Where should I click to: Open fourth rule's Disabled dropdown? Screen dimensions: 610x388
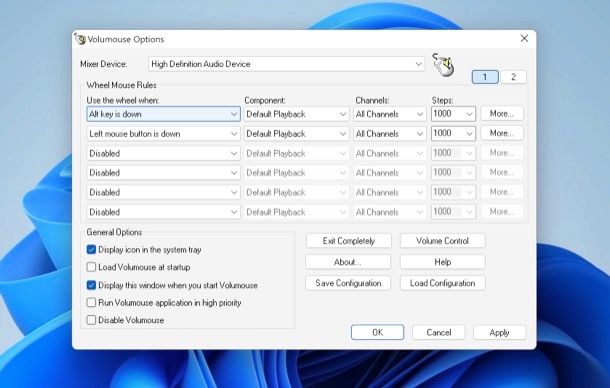163,173
